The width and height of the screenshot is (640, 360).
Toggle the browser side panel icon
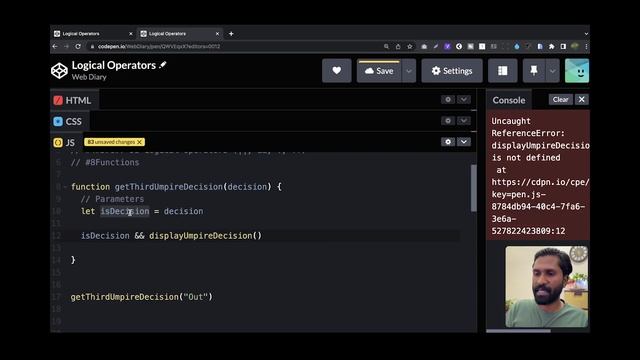coord(563,47)
